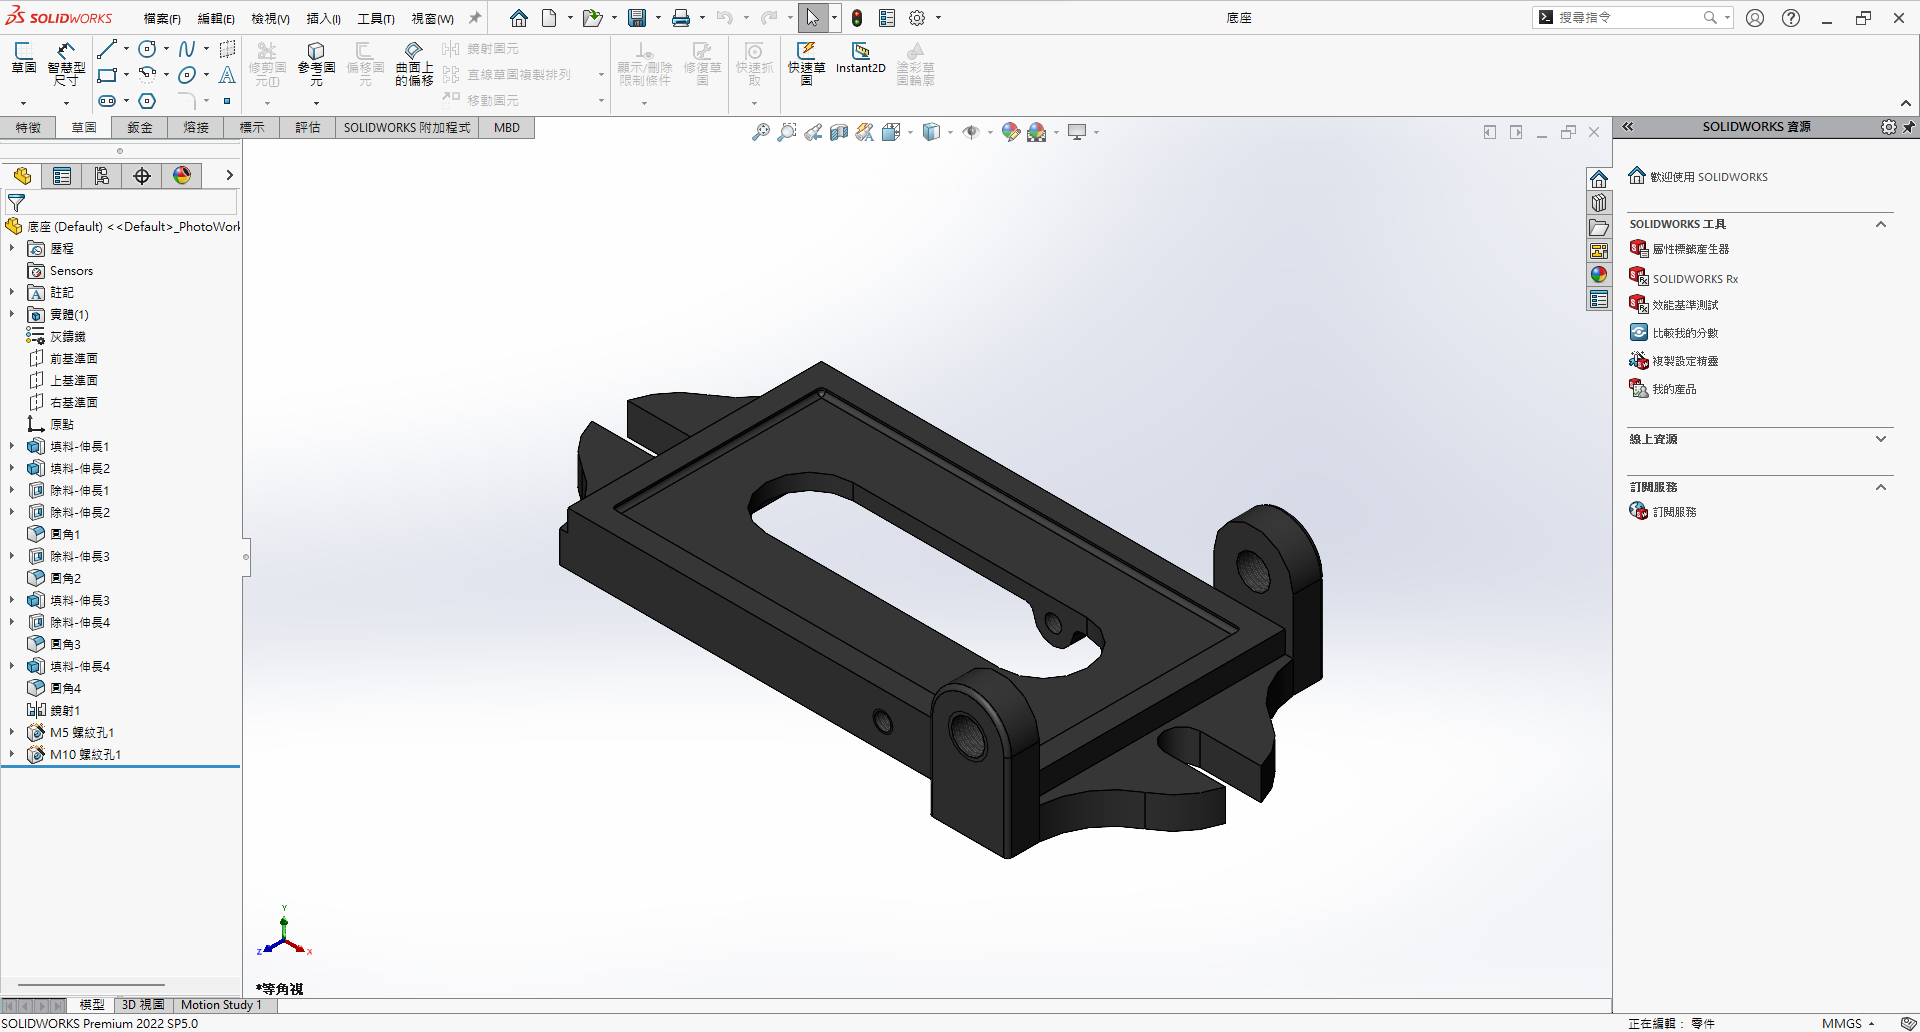Open the File Explorer task pane tab
The image size is (1920, 1032).
tap(1599, 227)
